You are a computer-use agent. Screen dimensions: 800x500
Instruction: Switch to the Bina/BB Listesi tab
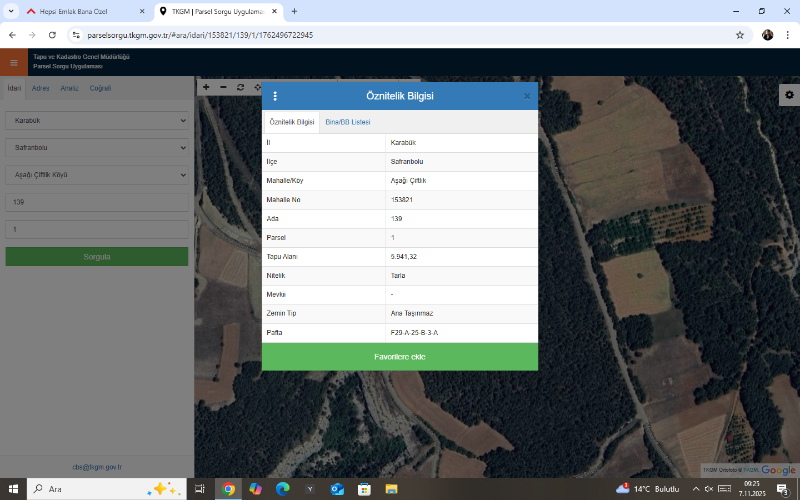click(348, 121)
